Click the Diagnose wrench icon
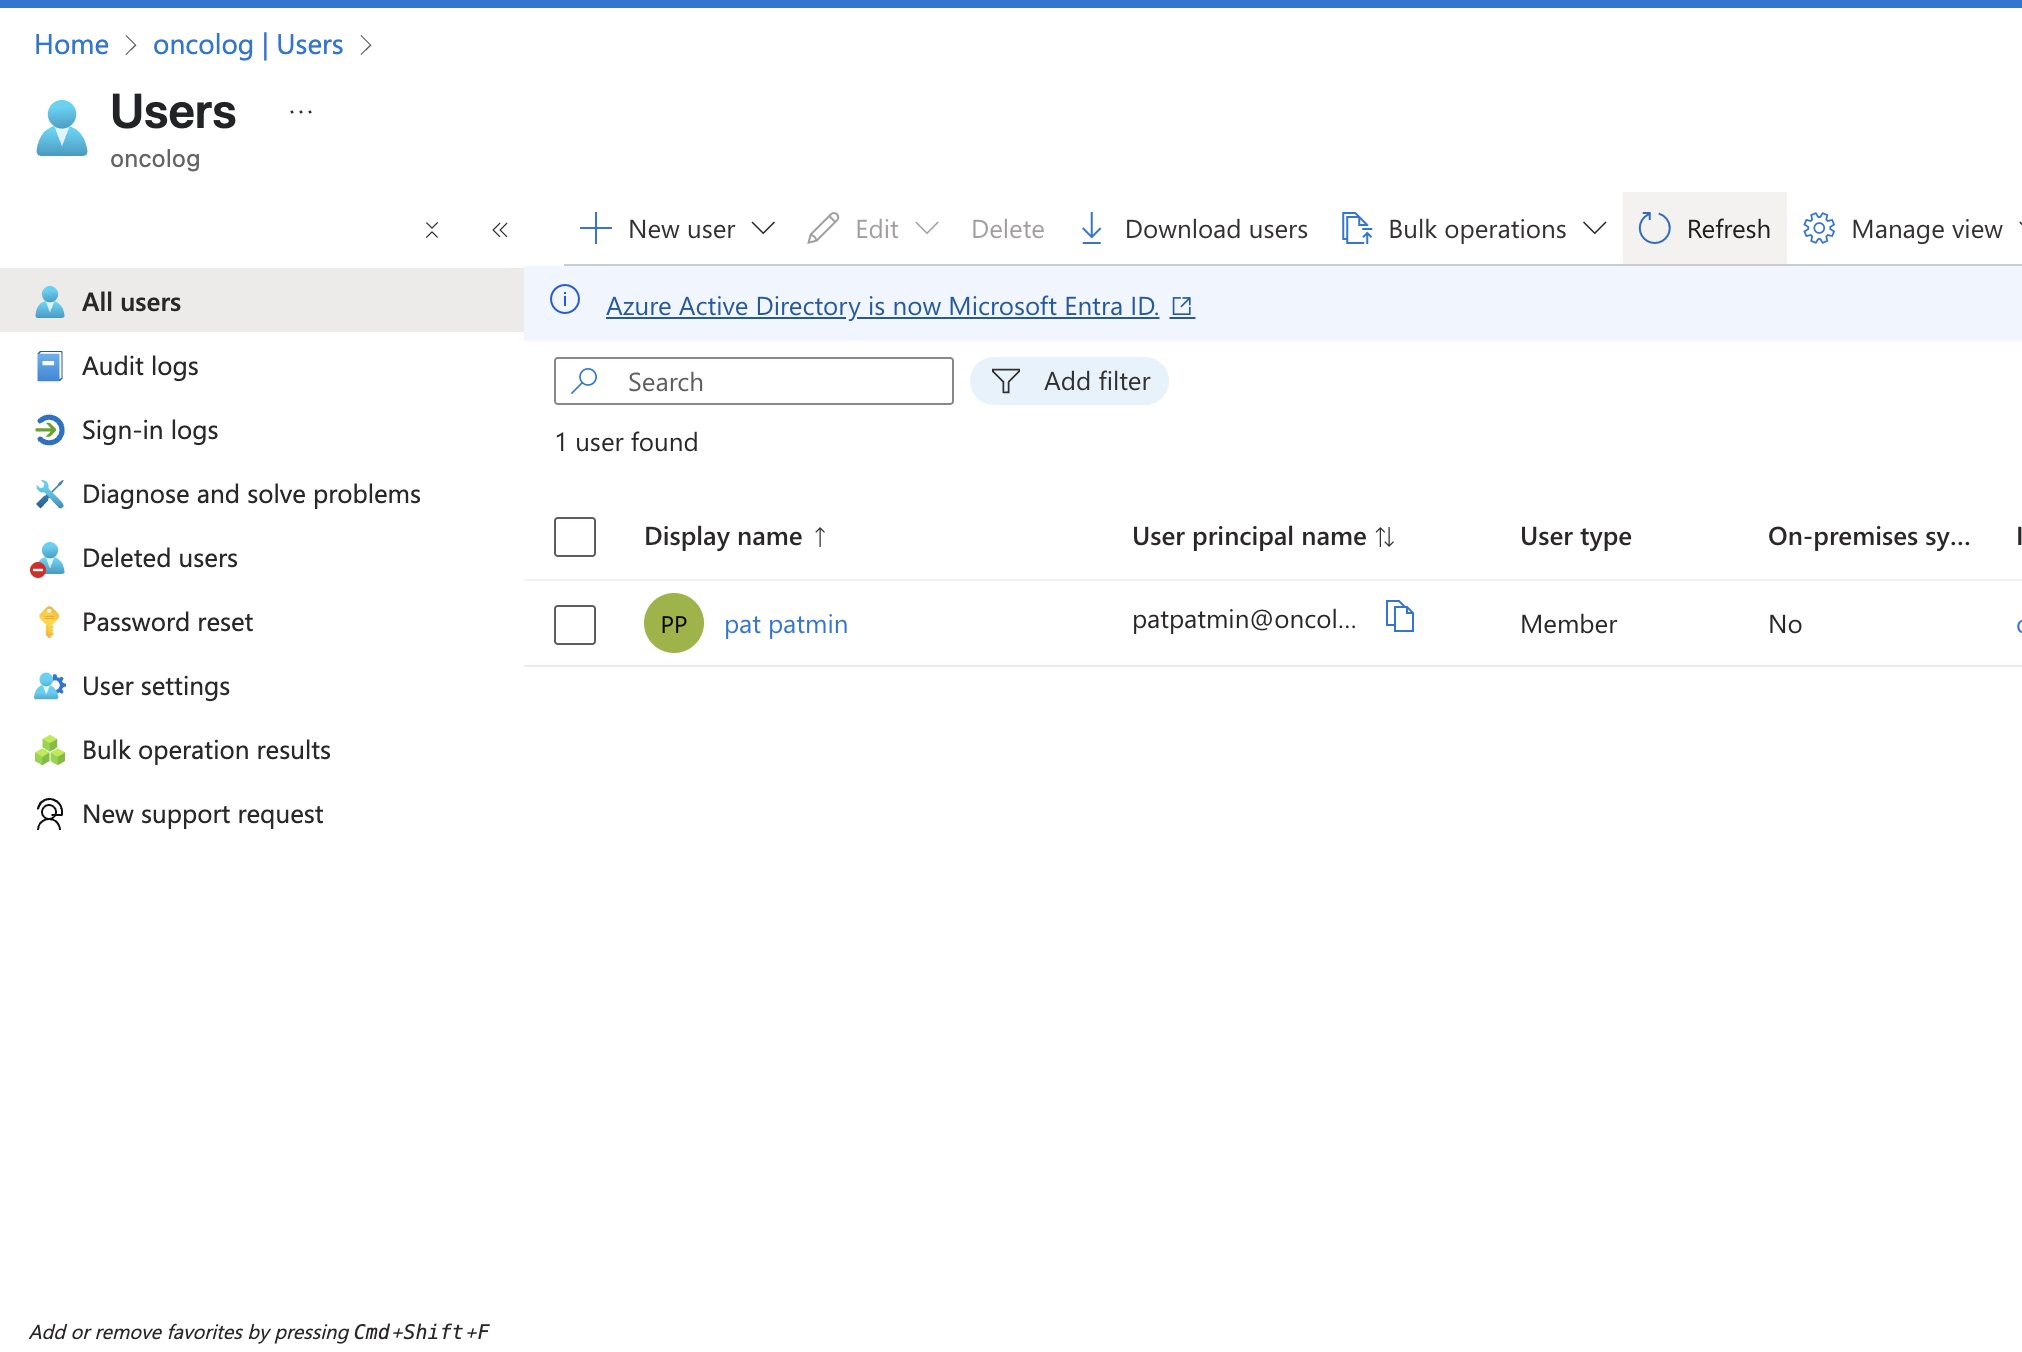 click(x=49, y=494)
